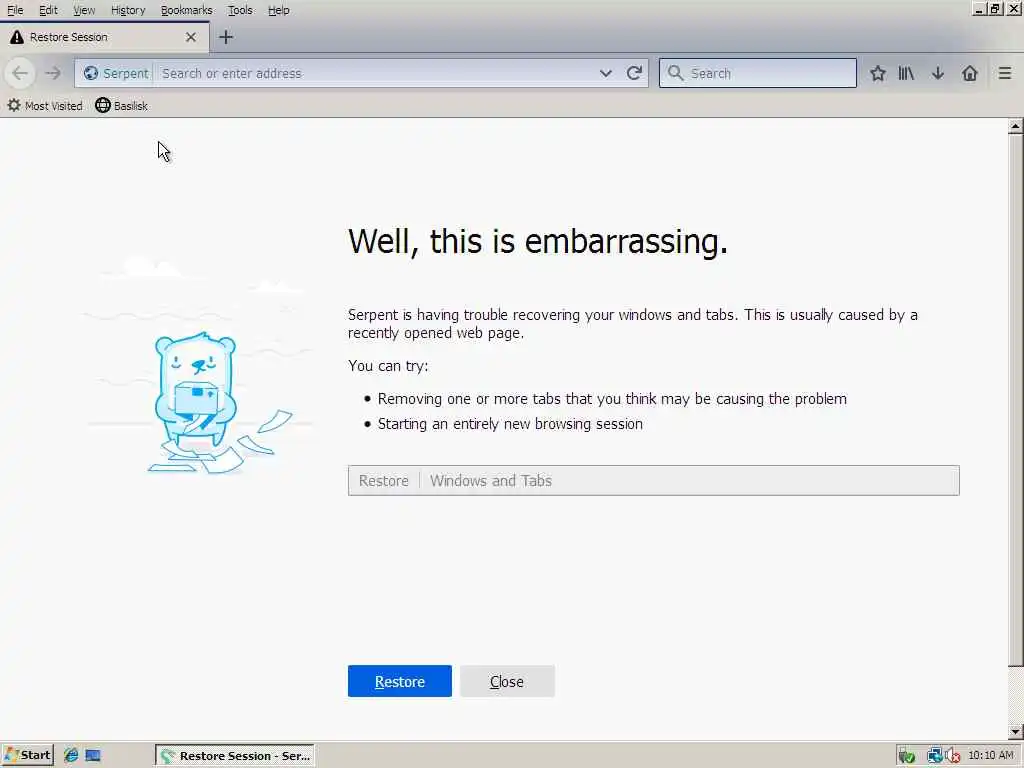Click the scrollbar up arrow
The image size is (1024, 768).
pos(1015,126)
